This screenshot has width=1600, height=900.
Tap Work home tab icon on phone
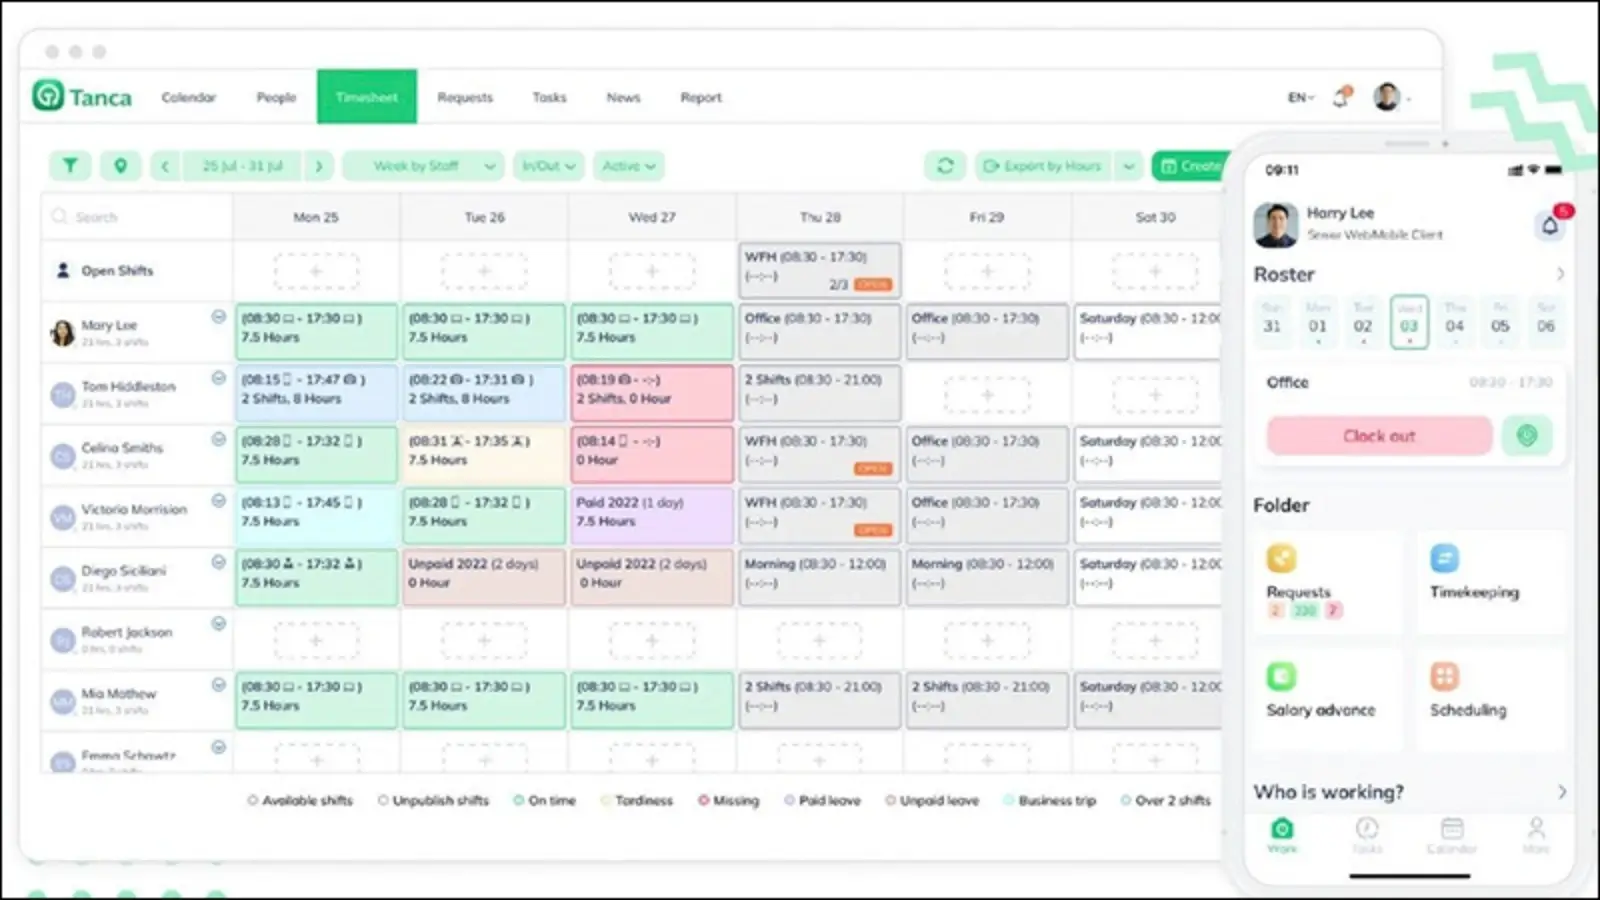[x=1282, y=834]
